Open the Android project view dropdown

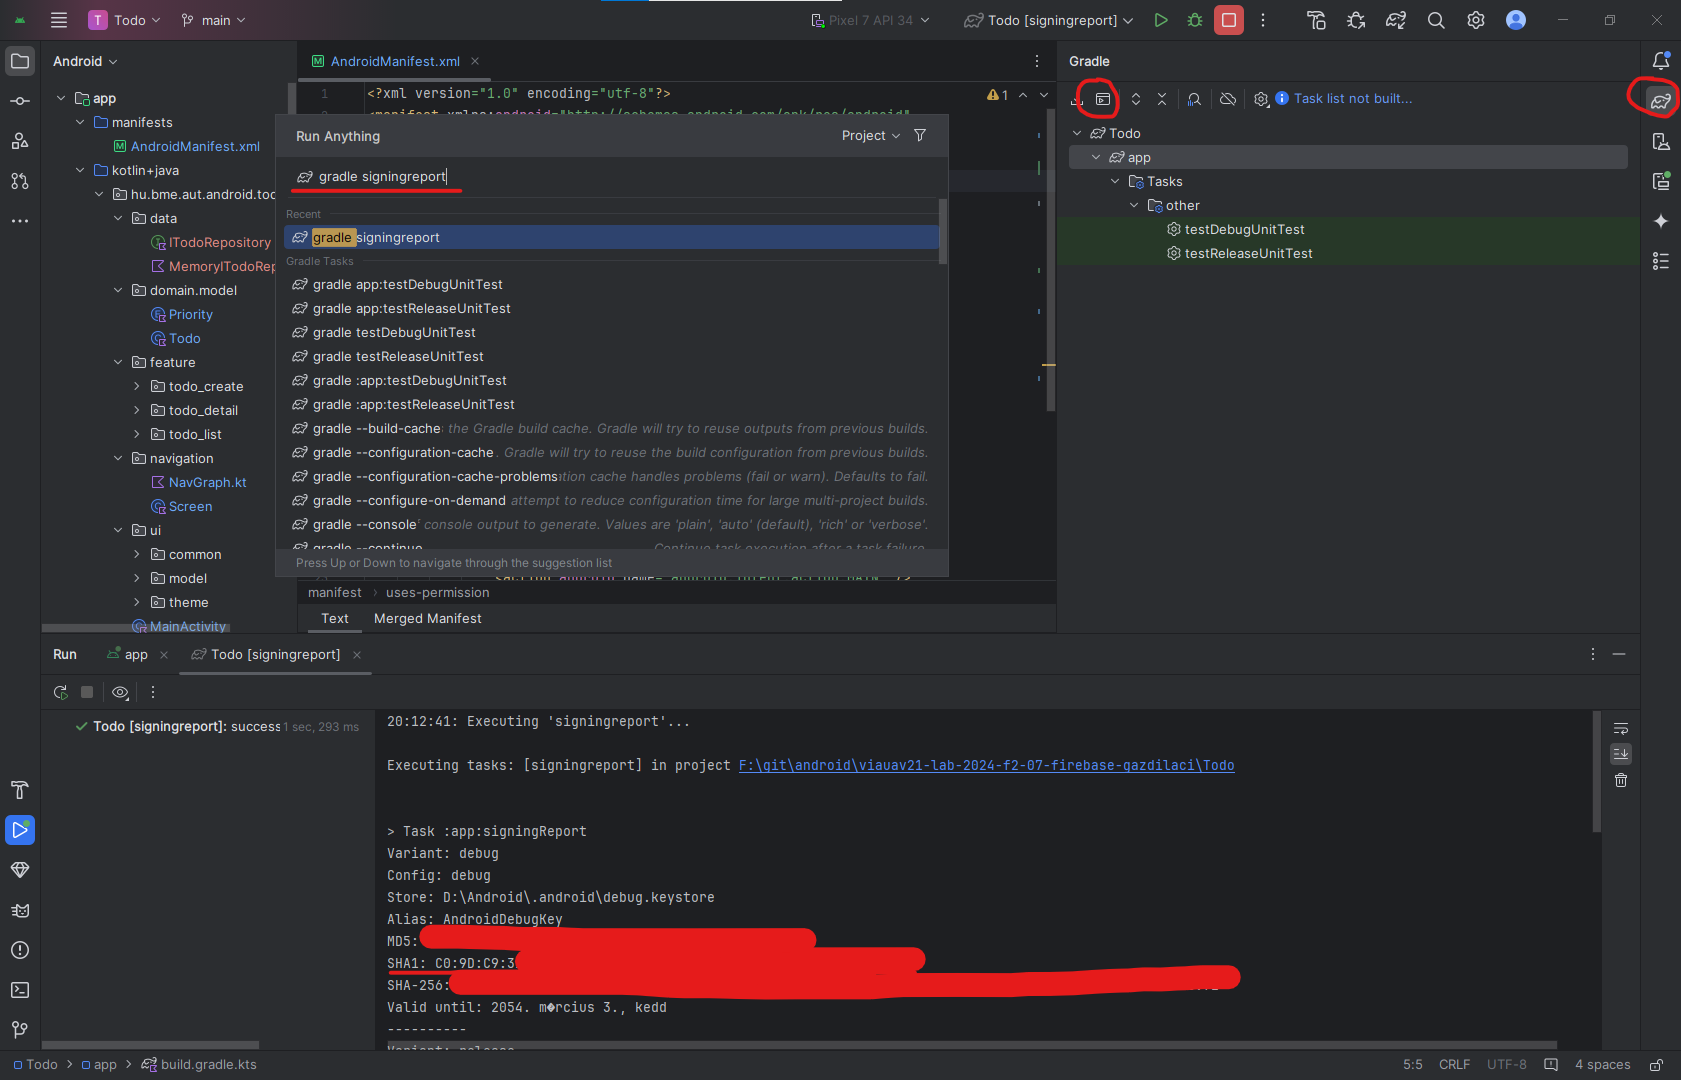(x=85, y=61)
